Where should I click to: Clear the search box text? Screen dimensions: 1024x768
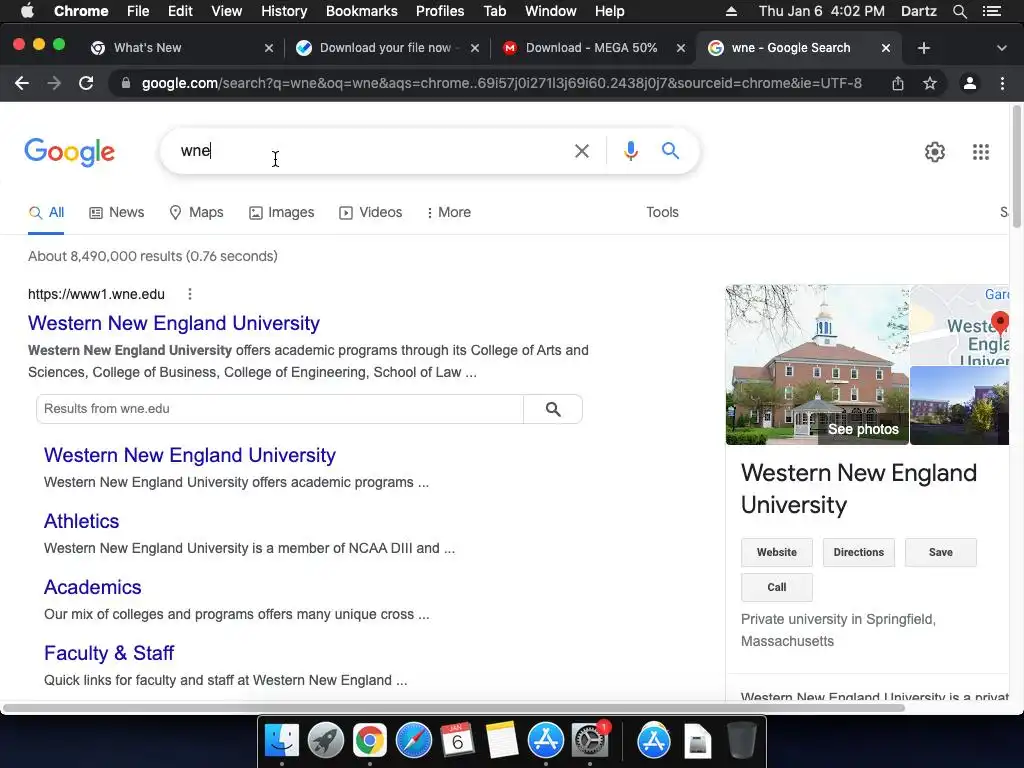[581, 151]
